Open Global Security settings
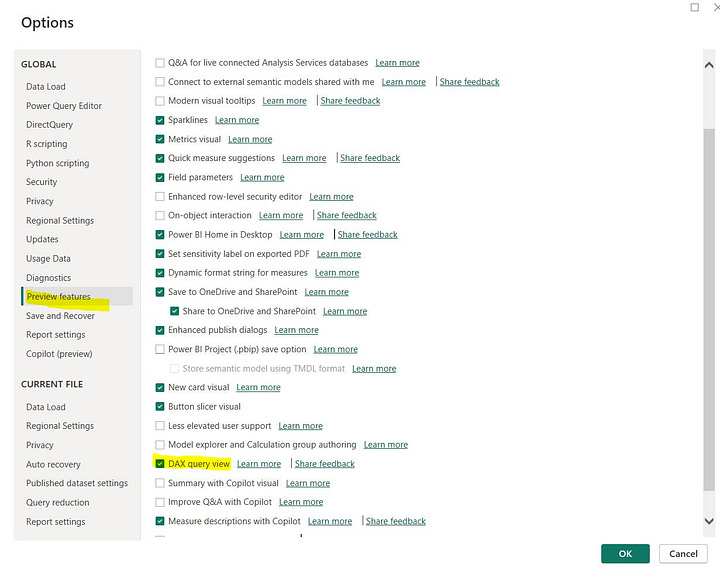The width and height of the screenshot is (720, 577). [41, 182]
